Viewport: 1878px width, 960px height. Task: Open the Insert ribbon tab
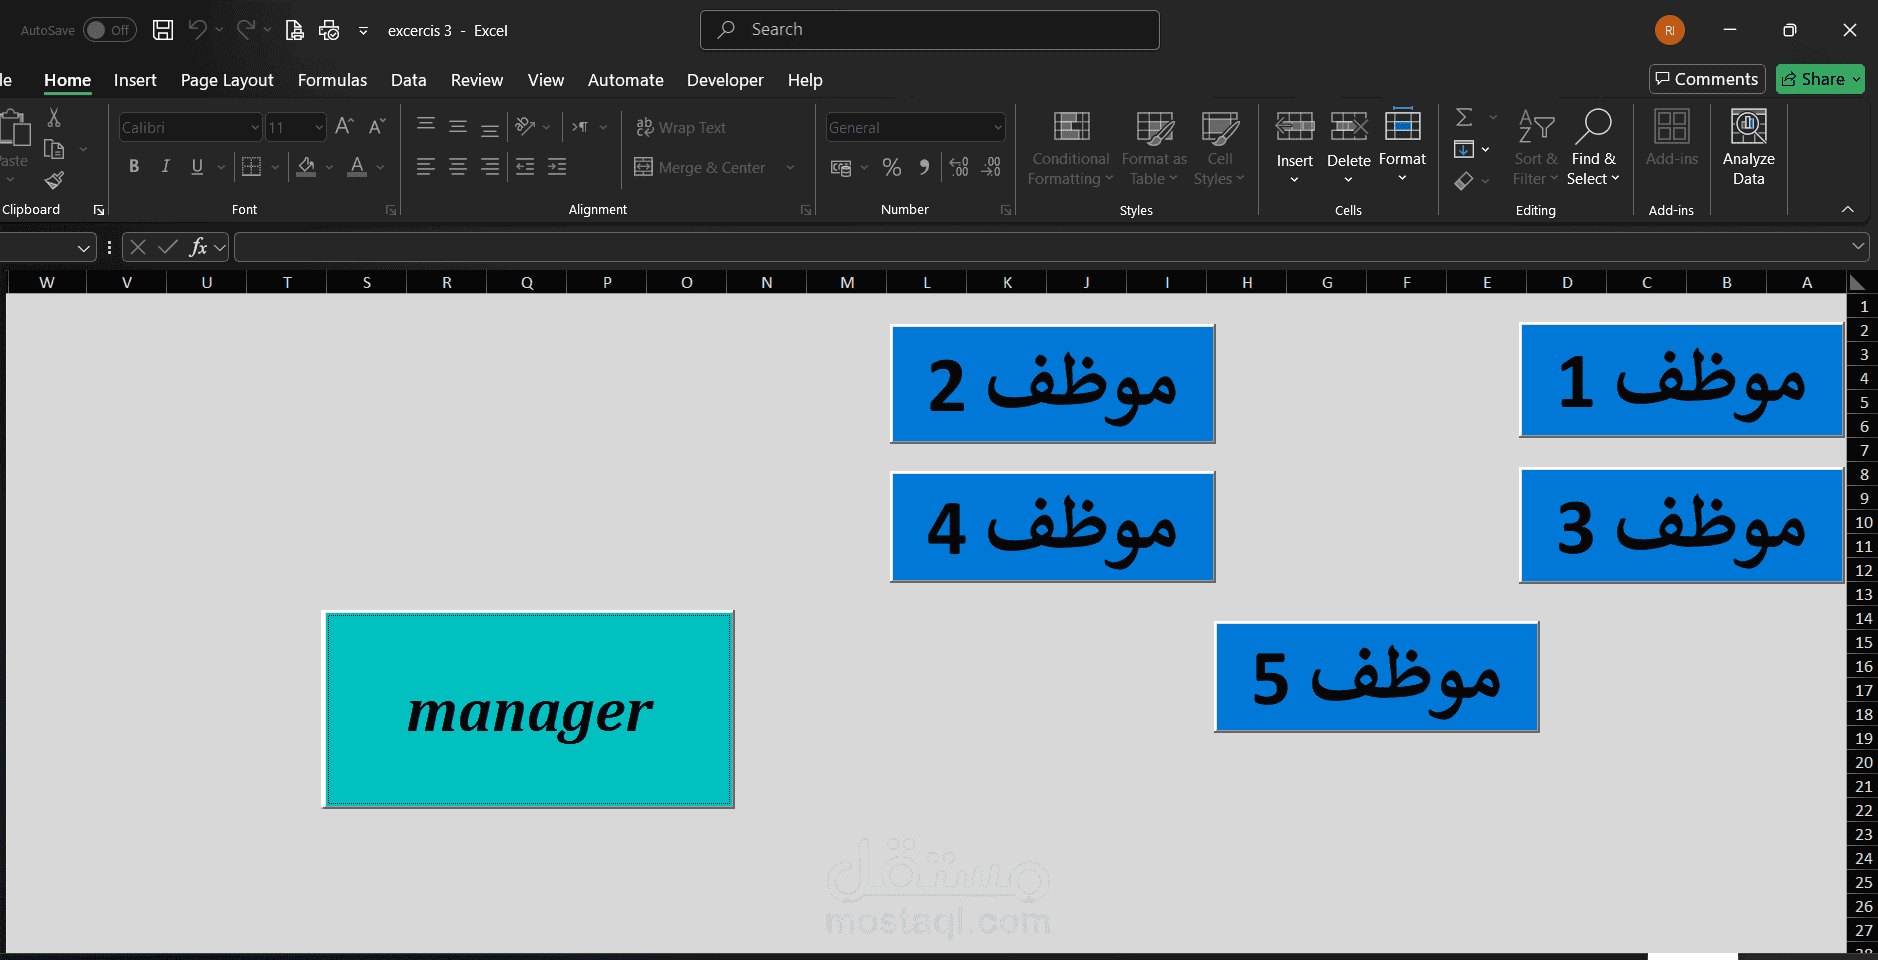pyautogui.click(x=135, y=80)
